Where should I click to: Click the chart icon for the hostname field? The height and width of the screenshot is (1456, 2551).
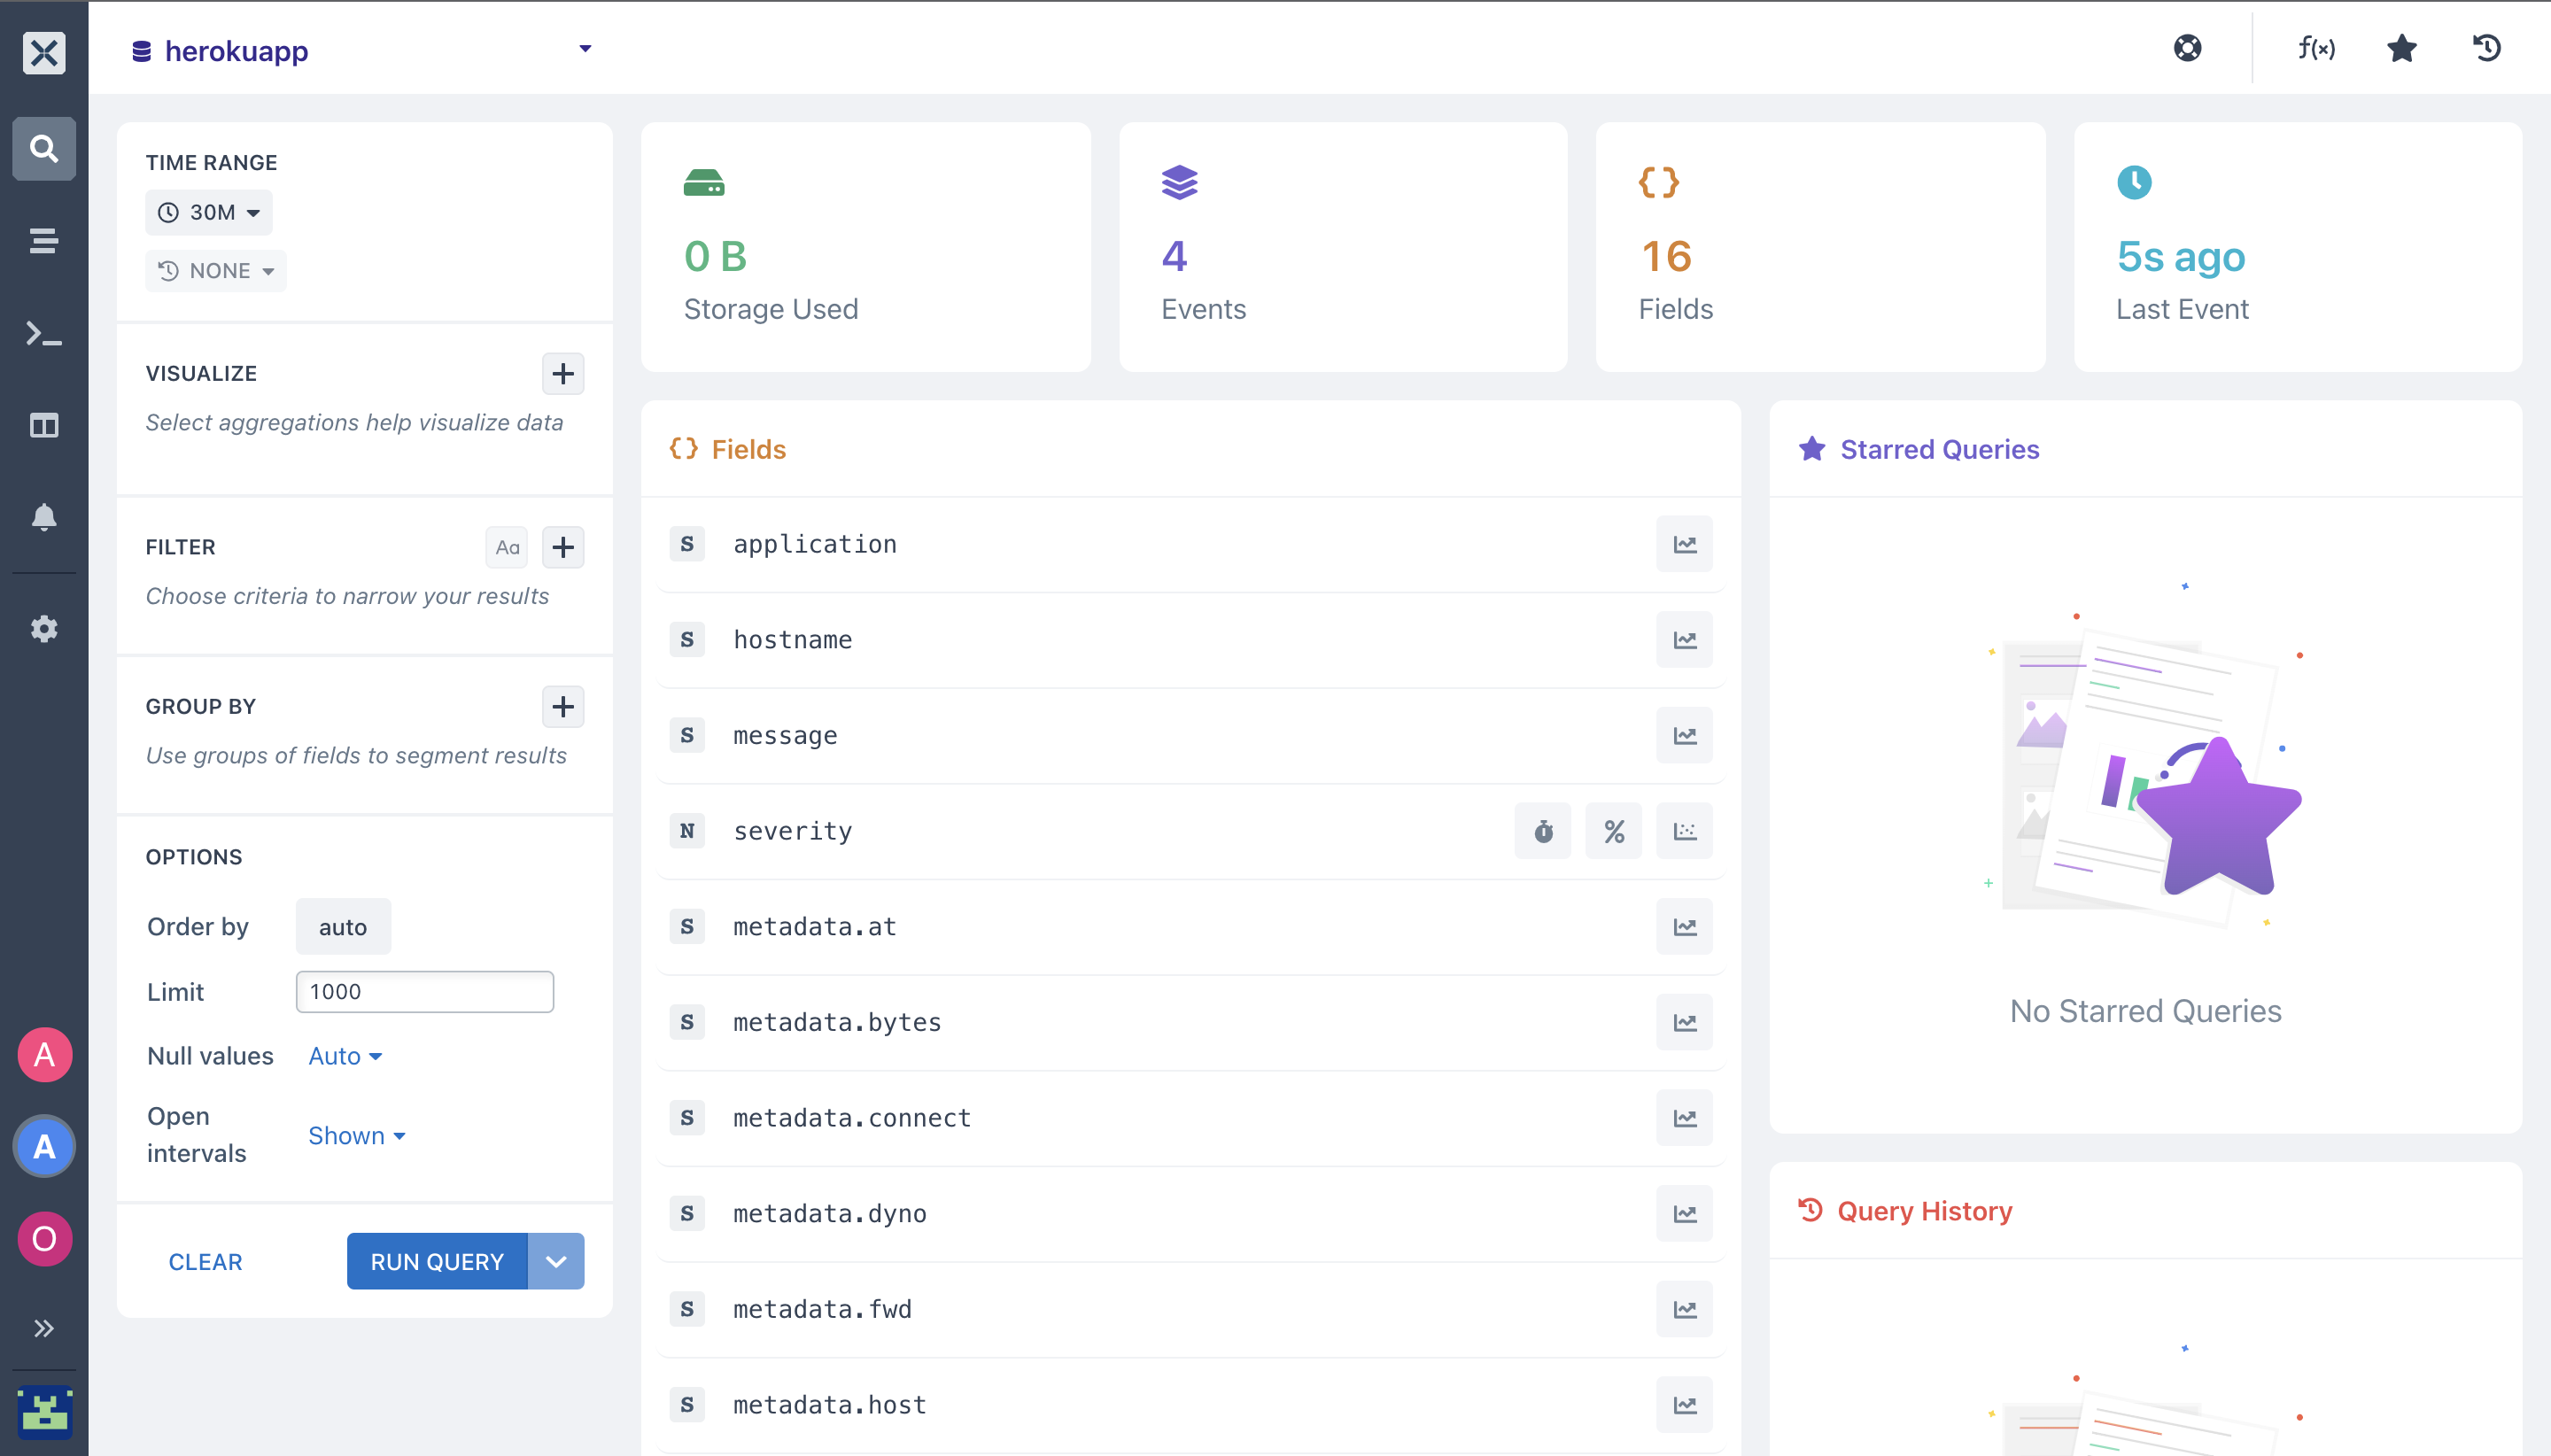coord(1685,640)
